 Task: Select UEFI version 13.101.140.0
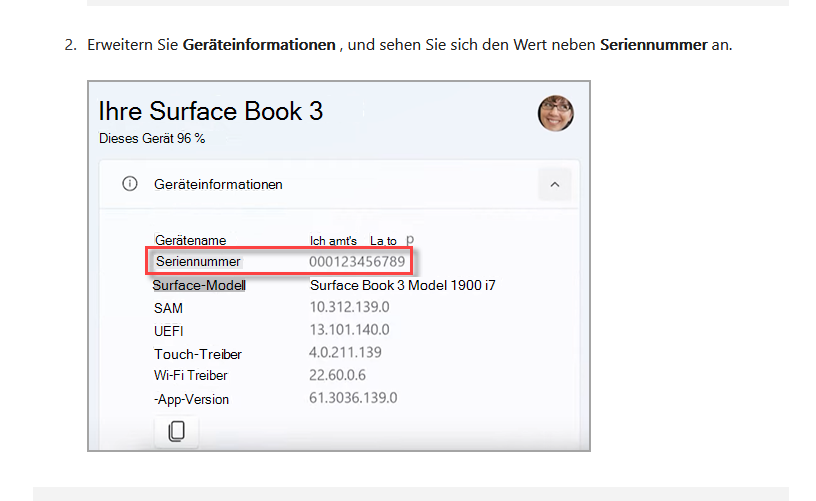point(349,330)
